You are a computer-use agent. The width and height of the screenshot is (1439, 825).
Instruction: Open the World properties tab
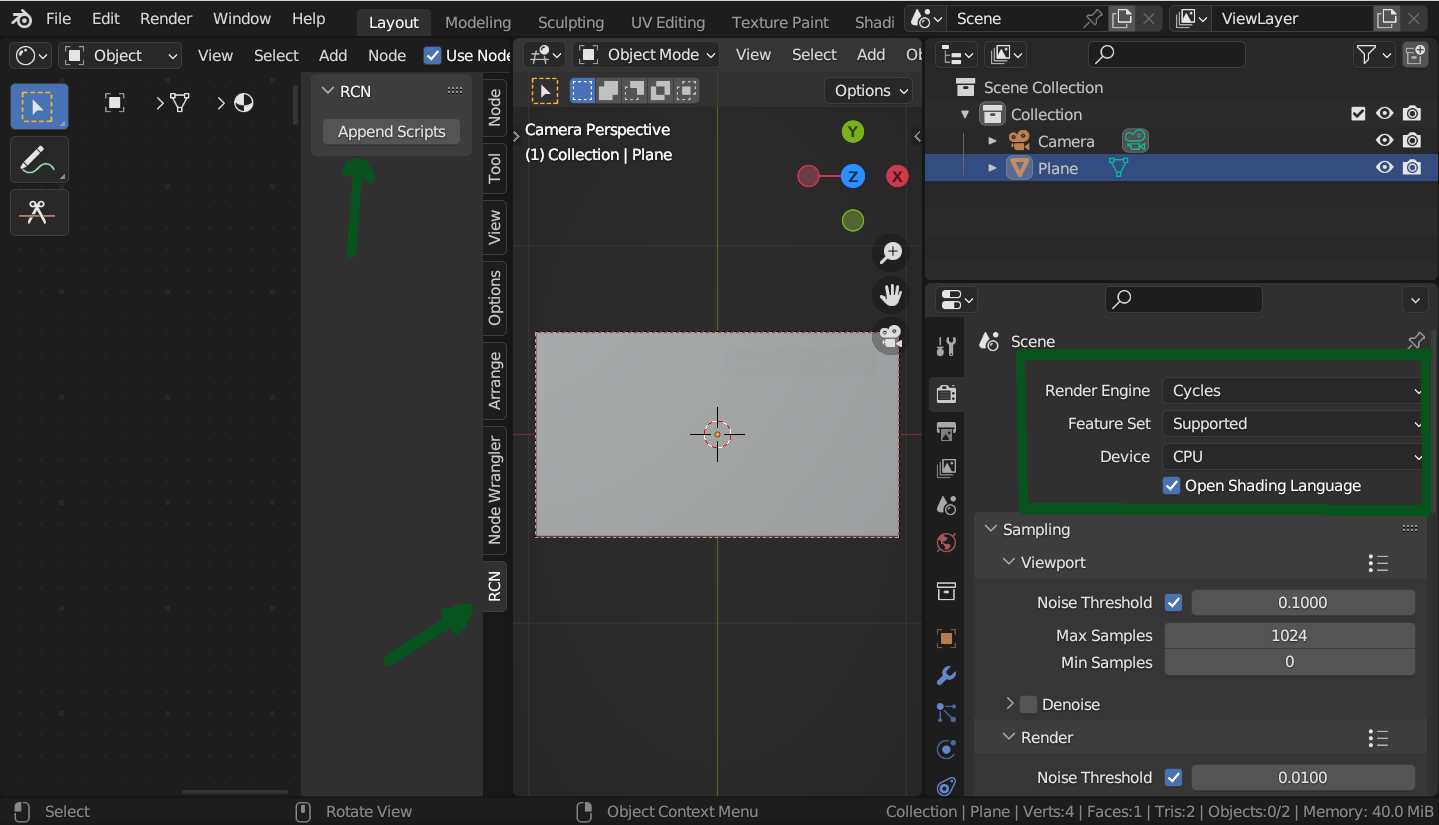click(x=946, y=542)
